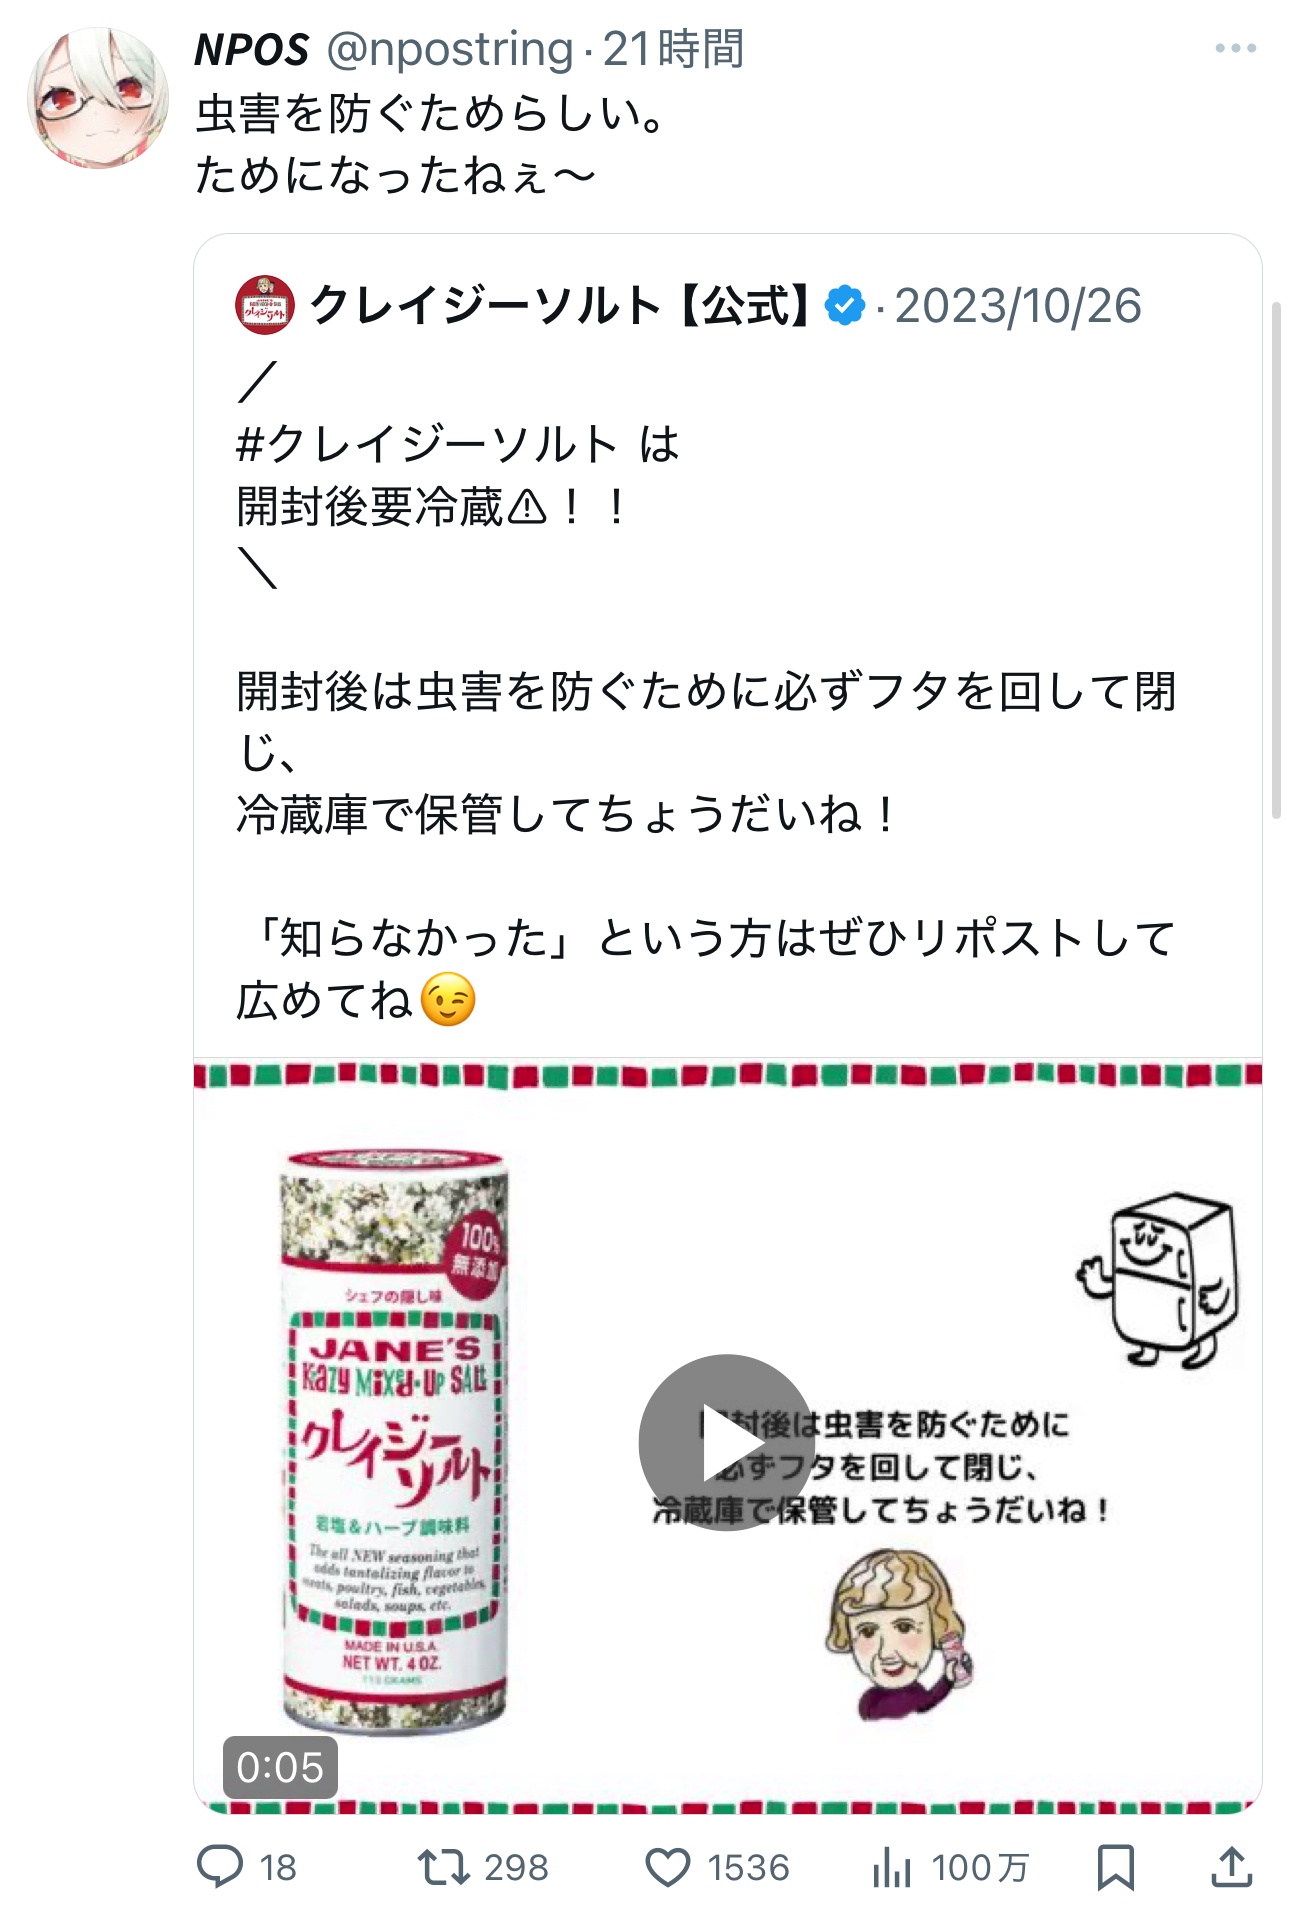Open the reply comment icon
The width and height of the screenshot is (1290, 1919).
click(x=220, y=1866)
